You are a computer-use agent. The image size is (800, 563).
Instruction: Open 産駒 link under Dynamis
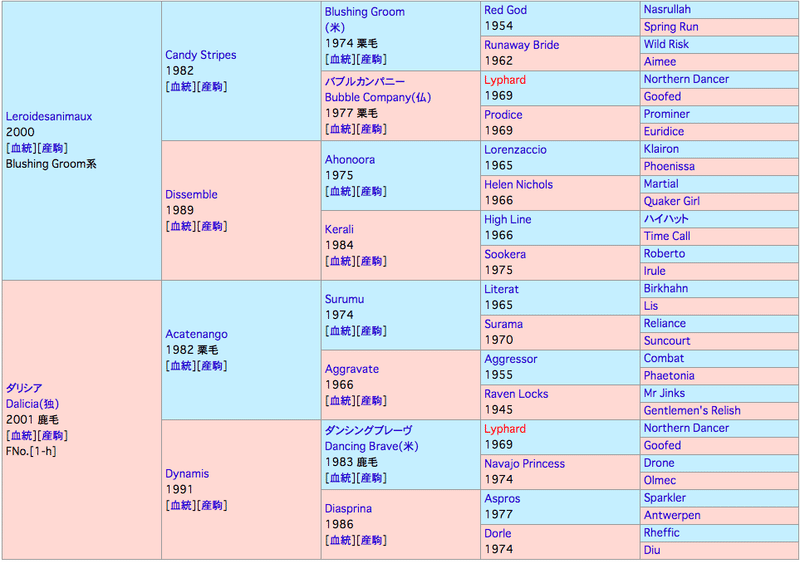212,505
